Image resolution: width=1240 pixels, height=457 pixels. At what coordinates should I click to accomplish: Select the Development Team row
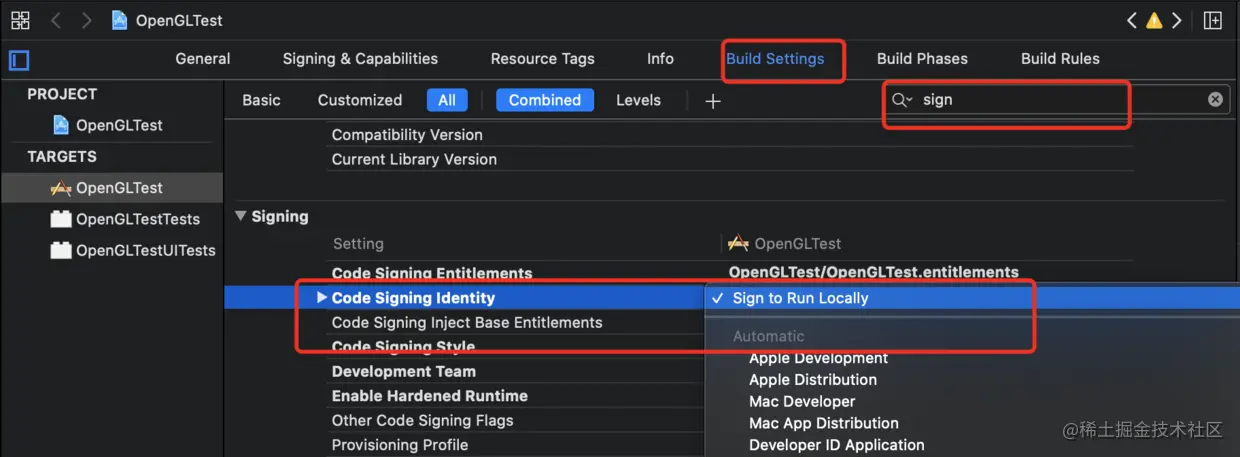tap(403, 371)
